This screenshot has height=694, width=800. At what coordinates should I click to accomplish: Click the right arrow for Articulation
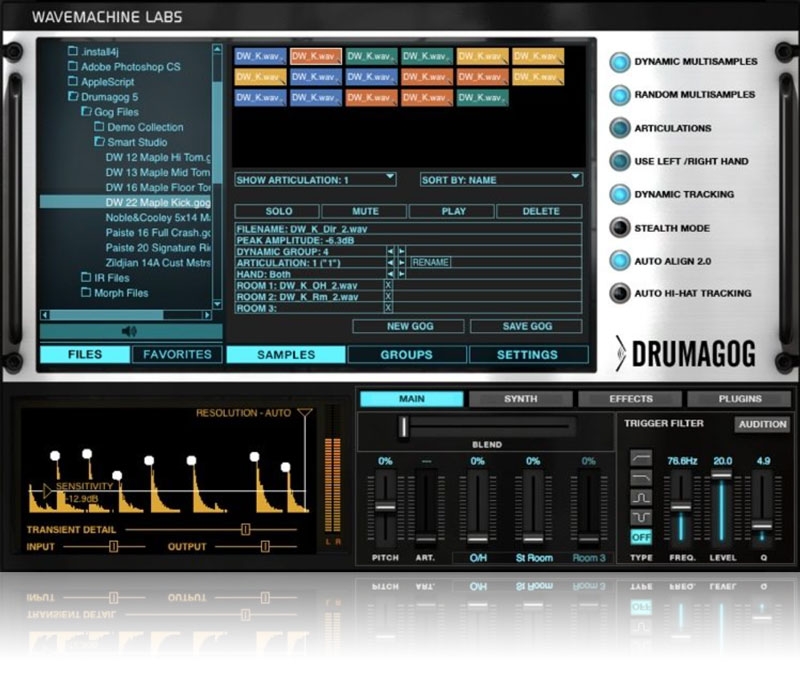tap(402, 262)
